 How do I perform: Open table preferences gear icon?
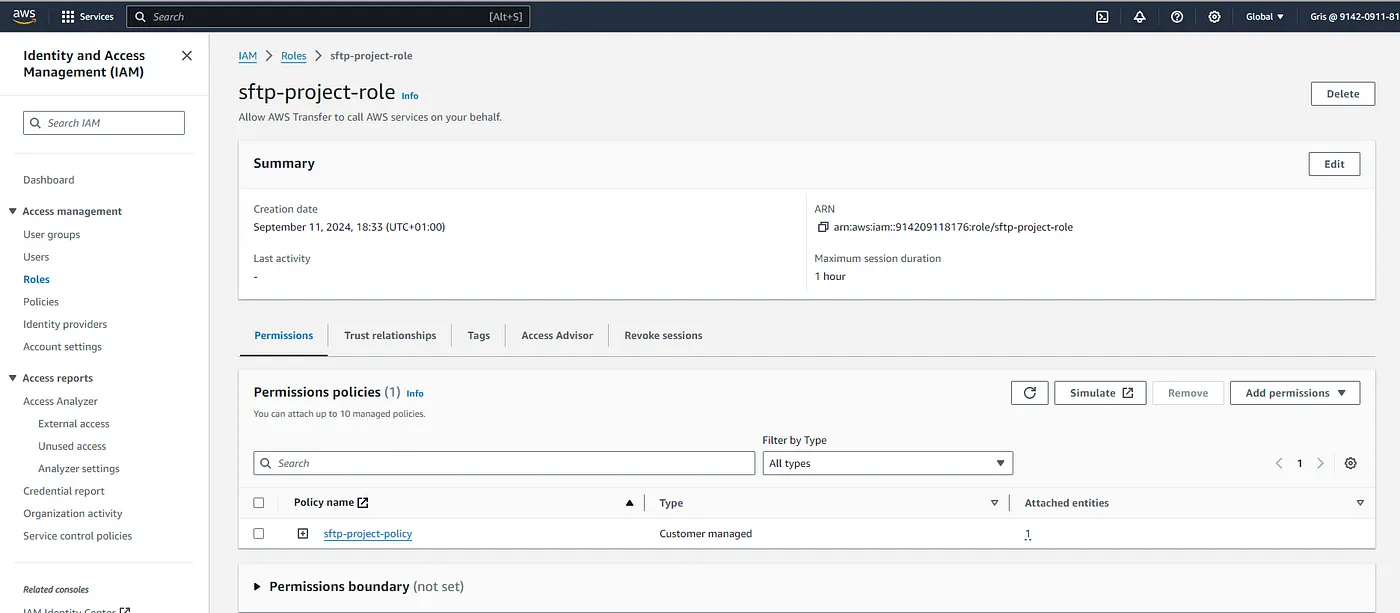[x=1350, y=463]
